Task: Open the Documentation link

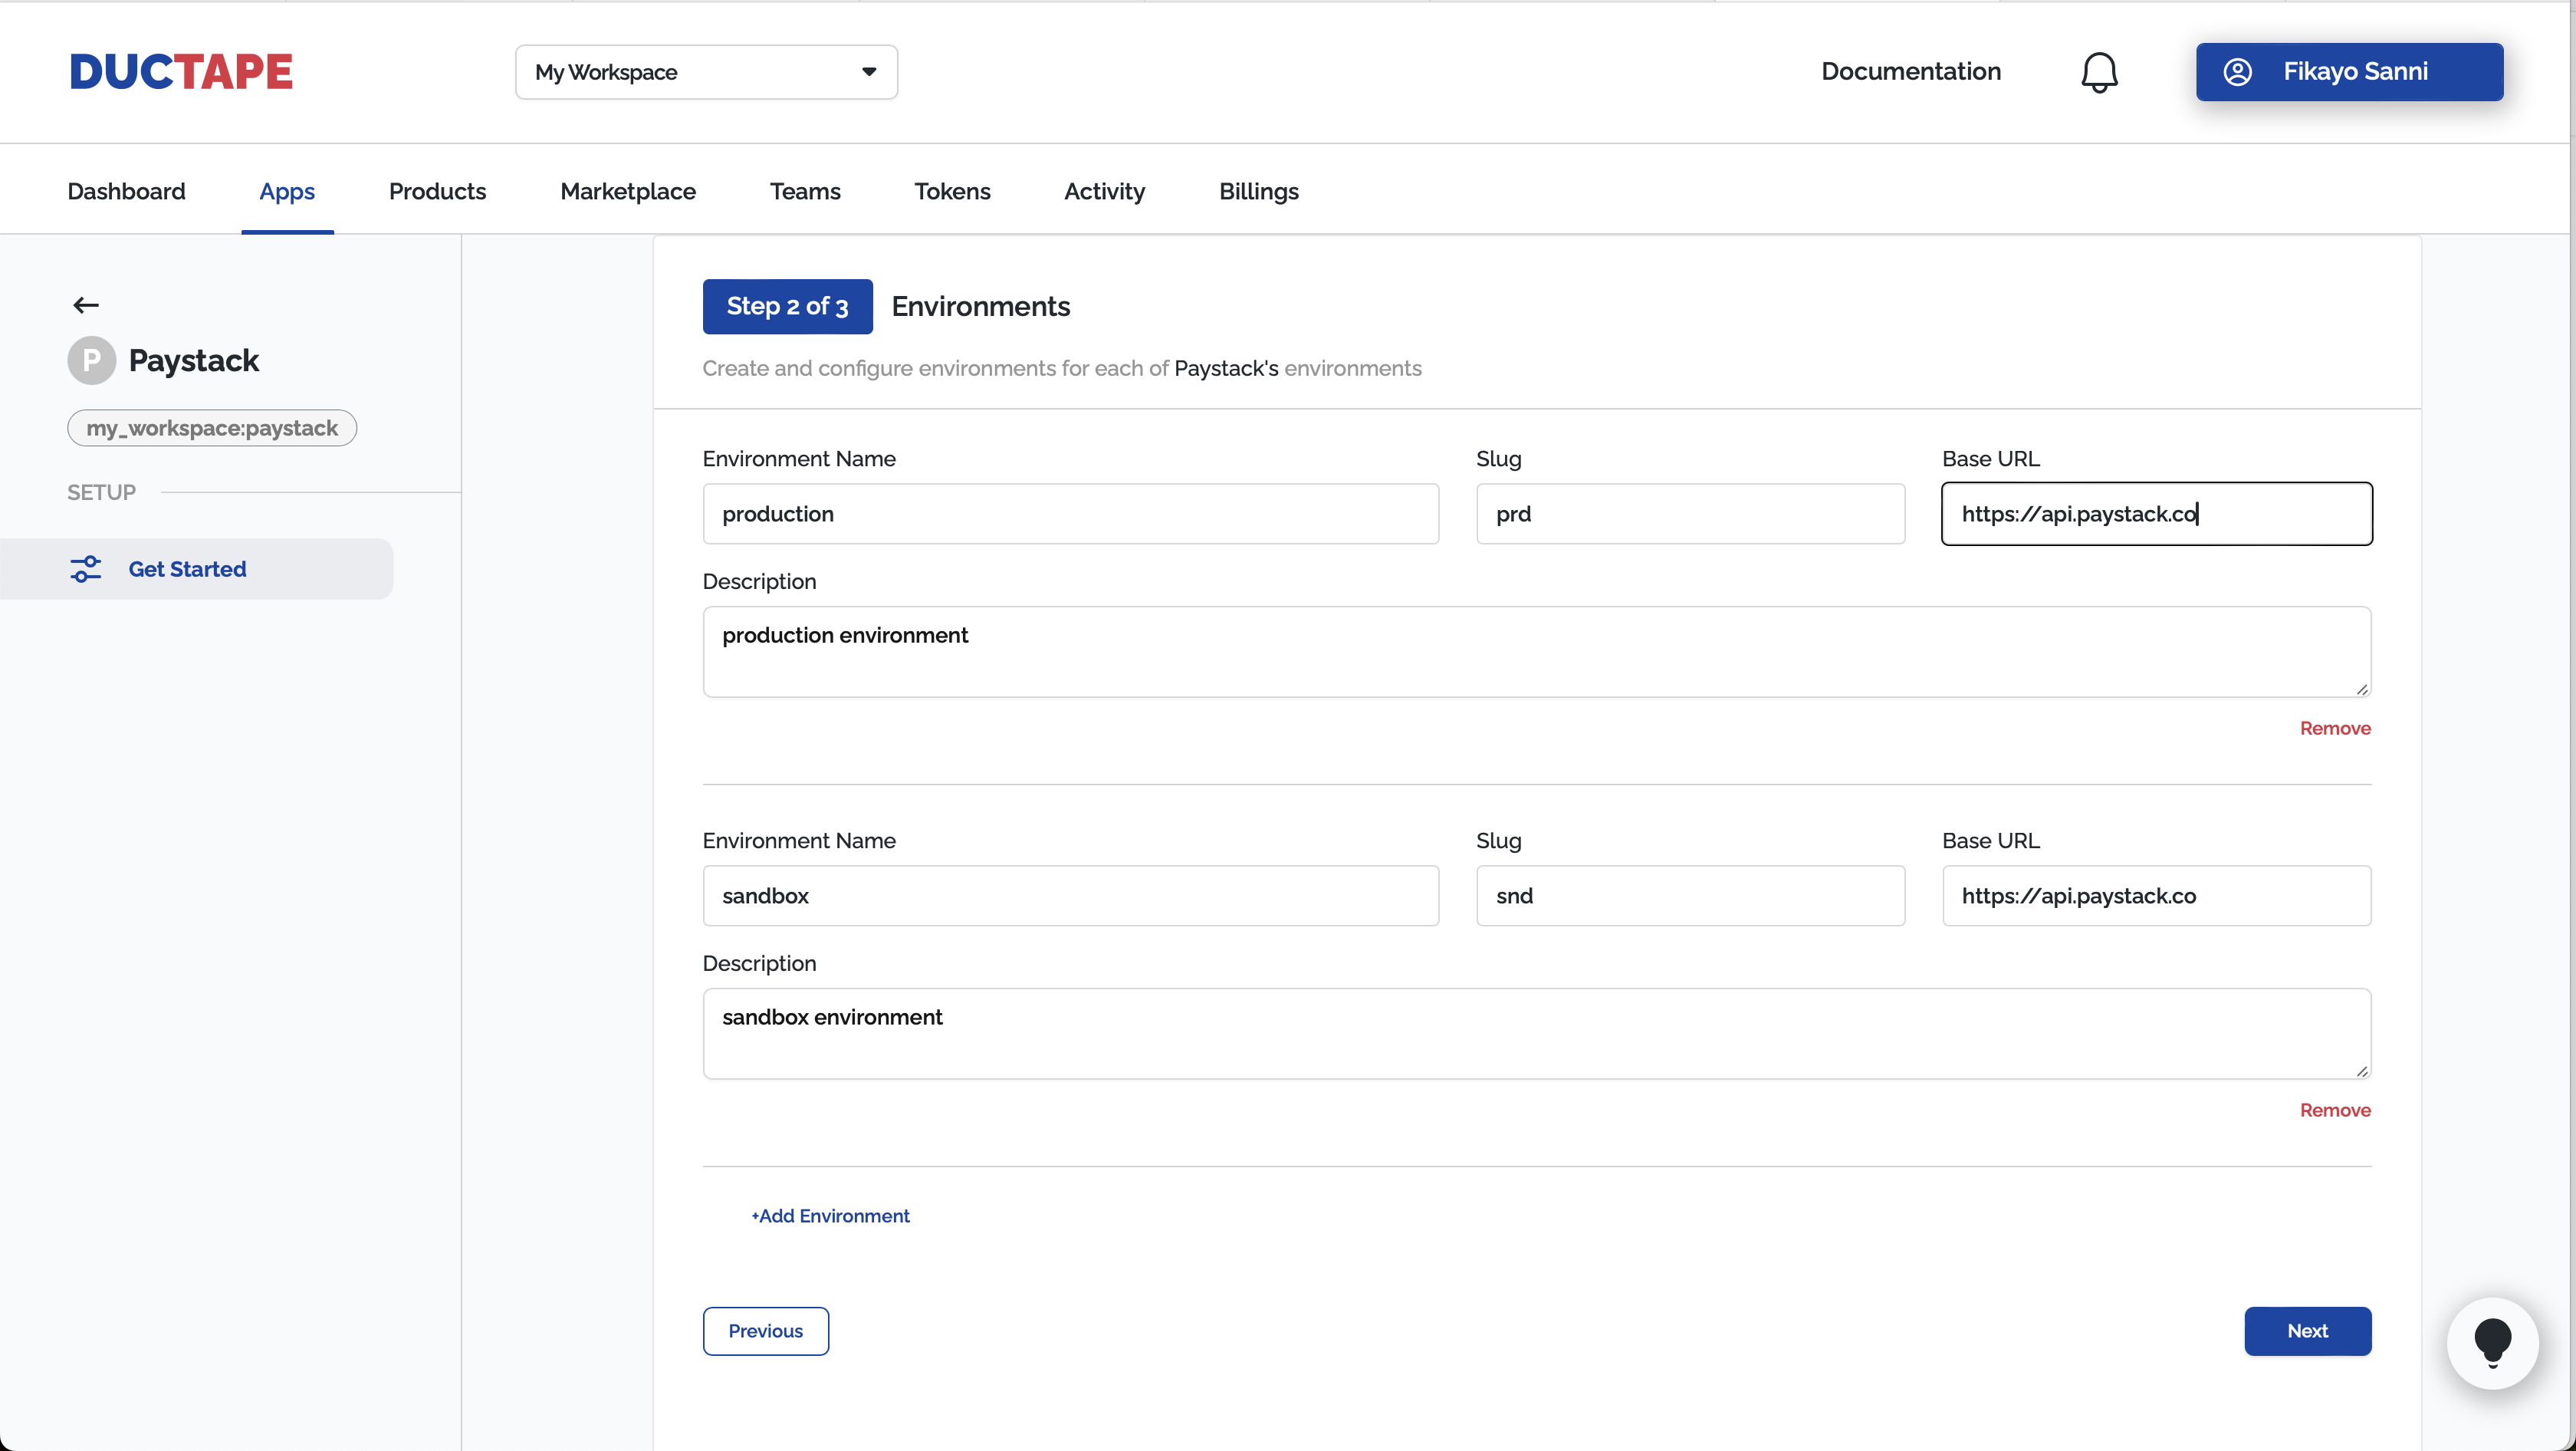Action: 1911,71
